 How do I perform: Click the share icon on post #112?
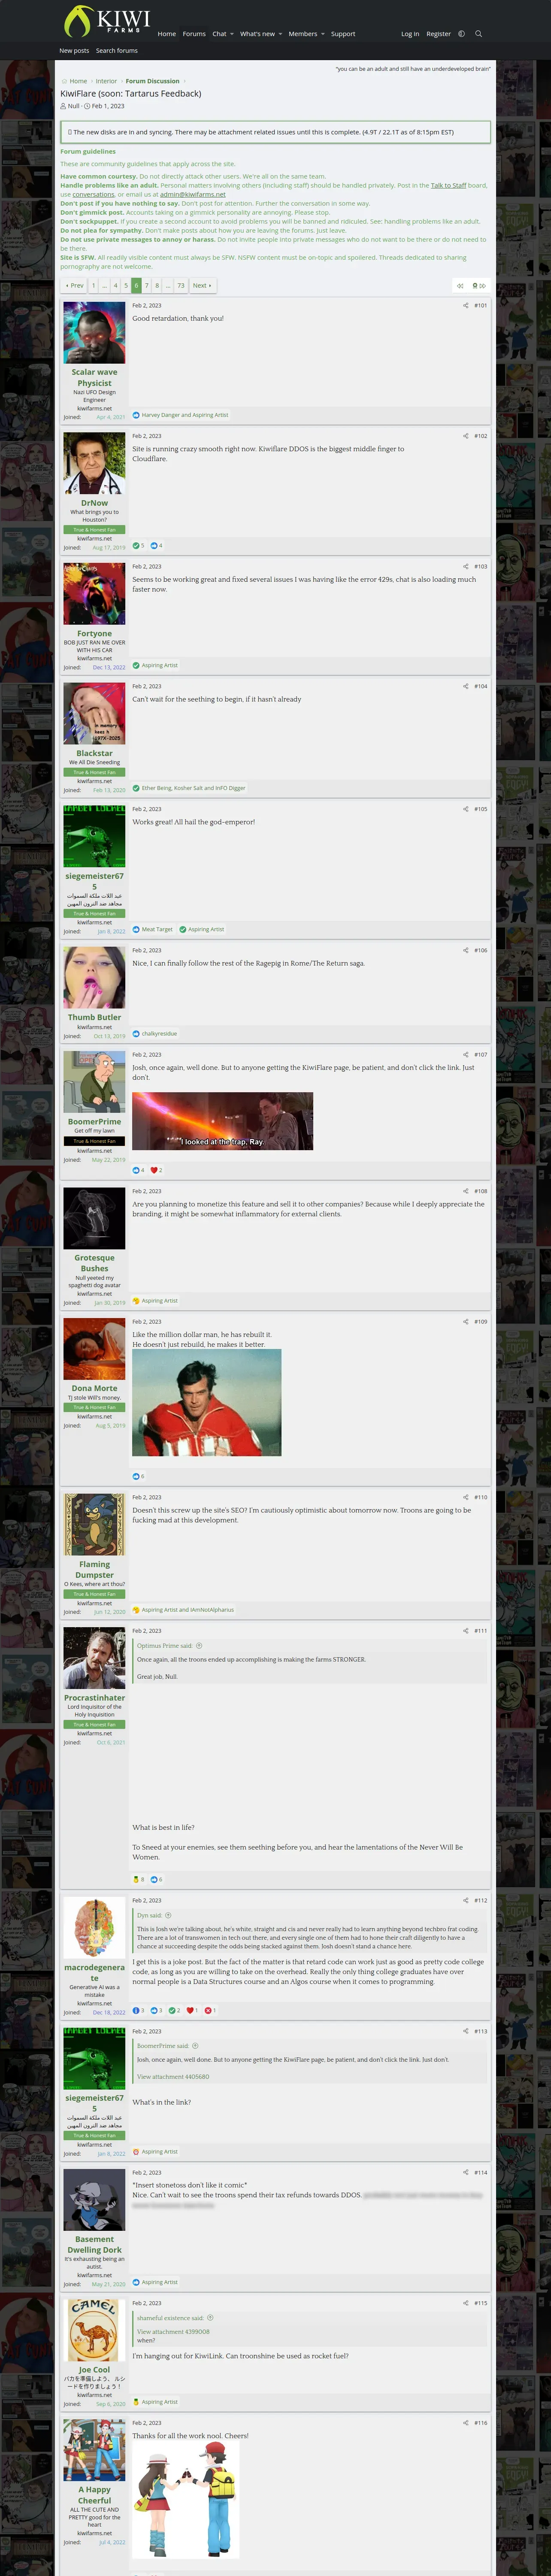[466, 1900]
